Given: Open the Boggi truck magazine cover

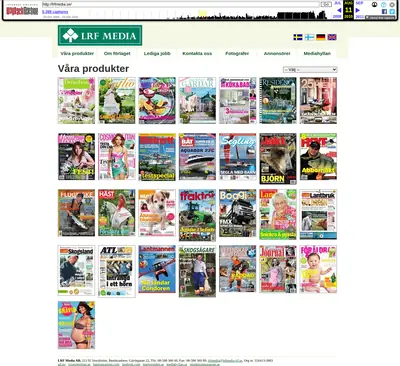Looking at the screenshot, I should point(238,213).
